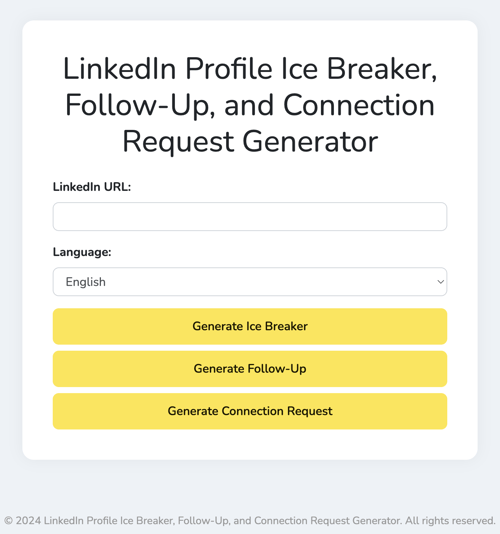Focus the LinkedIn URL input field
Viewport: 500px width, 534px height.
(250, 217)
